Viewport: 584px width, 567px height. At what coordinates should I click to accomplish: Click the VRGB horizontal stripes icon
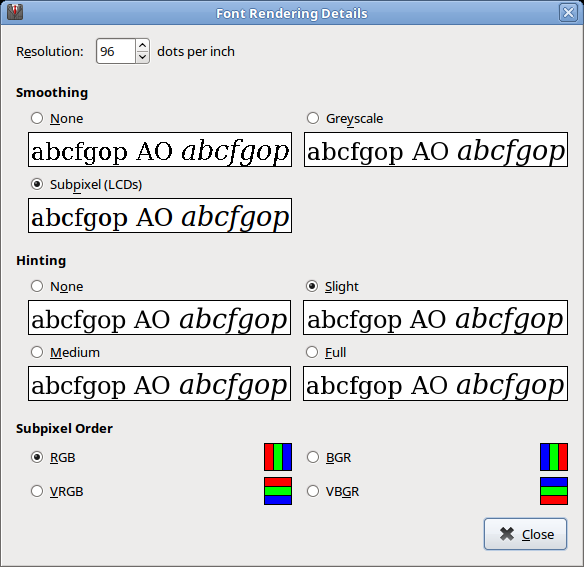(x=278, y=491)
